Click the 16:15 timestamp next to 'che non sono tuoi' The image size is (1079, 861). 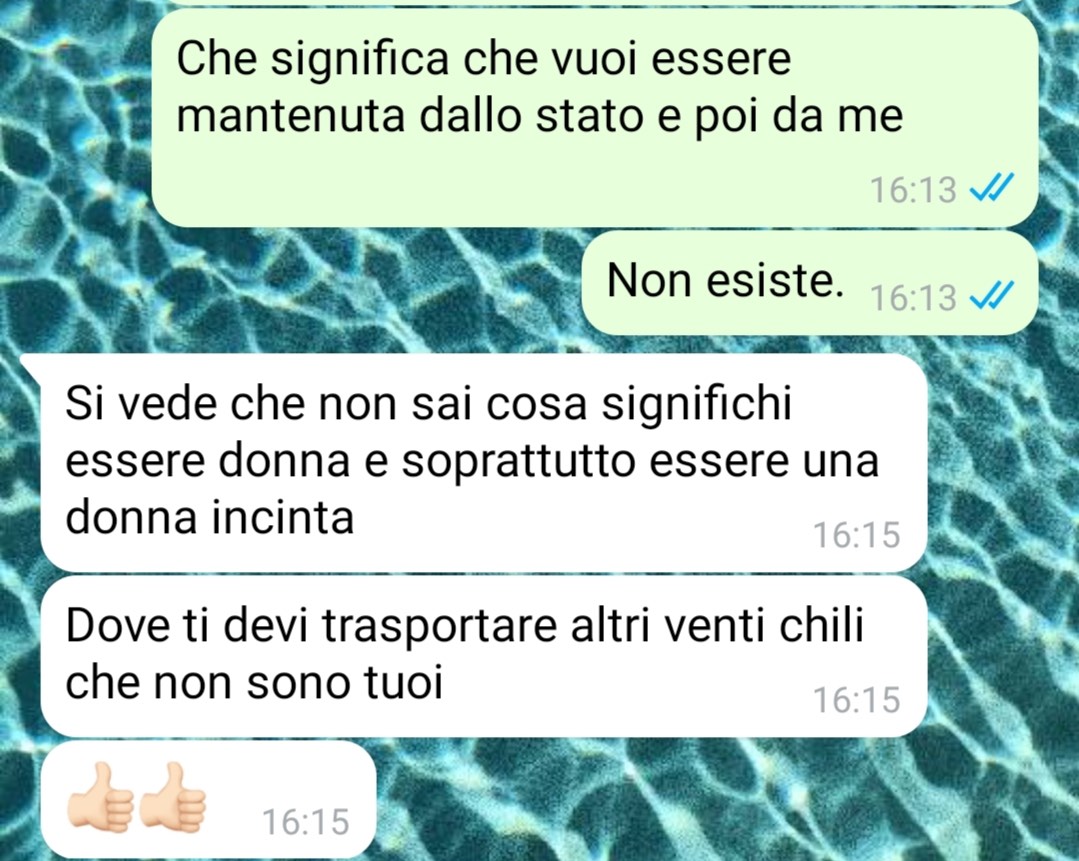tap(857, 700)
